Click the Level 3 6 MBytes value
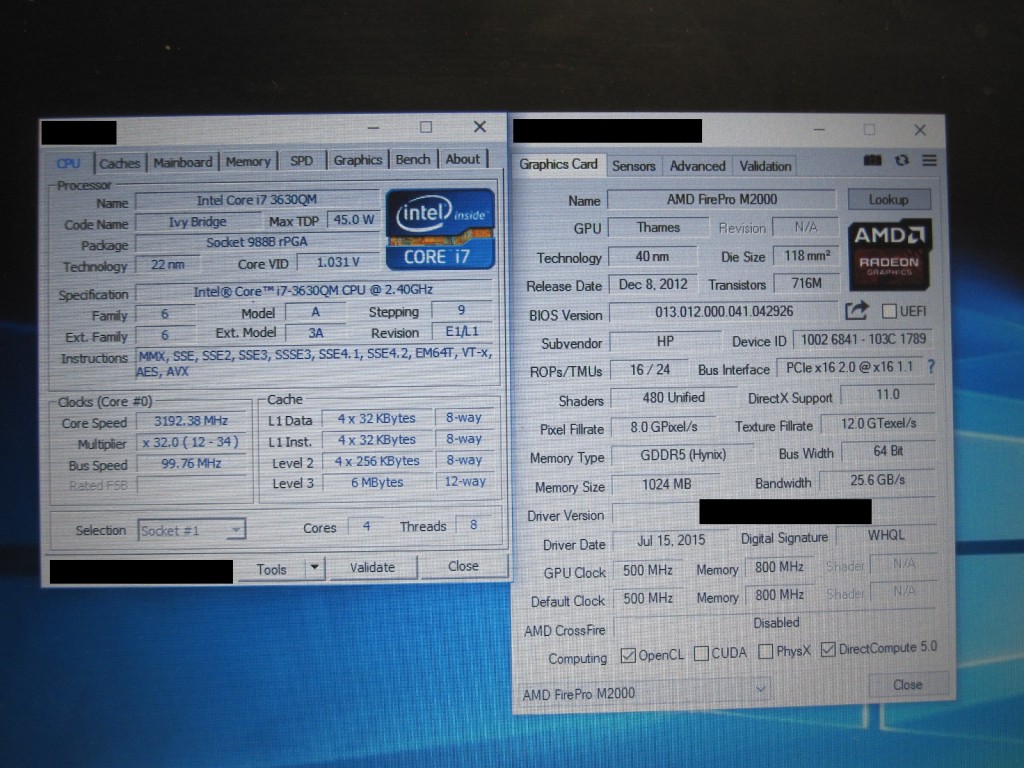This screenshot has width=1024, height=768. coord(377,483)
